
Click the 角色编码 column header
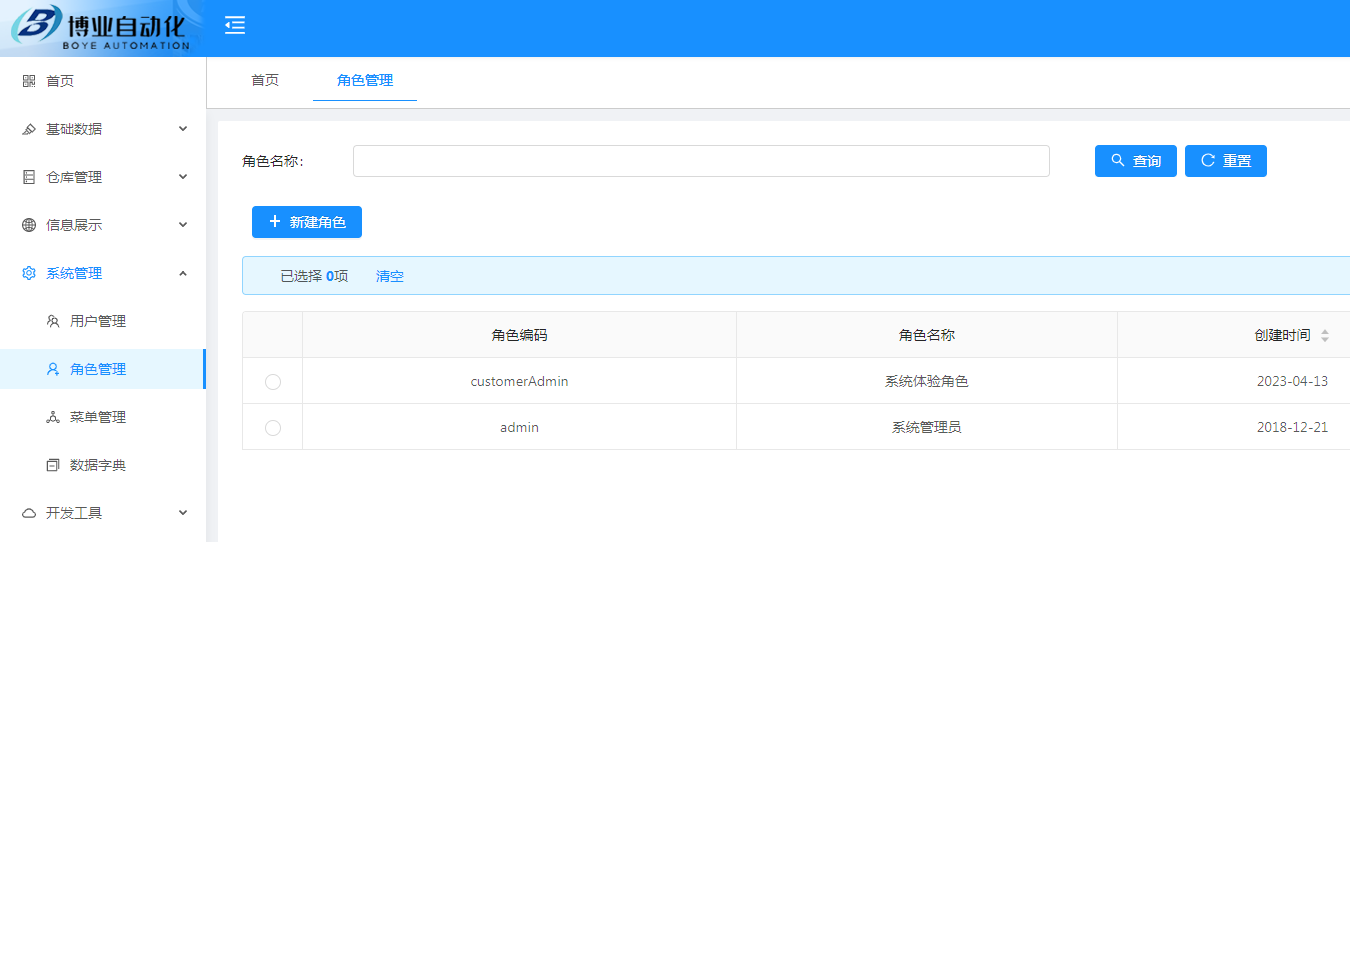519,335
